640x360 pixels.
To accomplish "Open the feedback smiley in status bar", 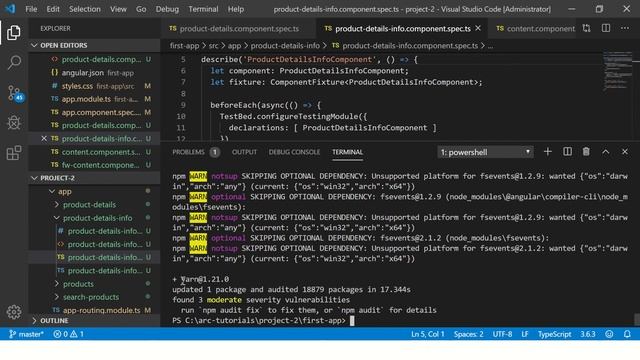I will click(x=609, y=334).
